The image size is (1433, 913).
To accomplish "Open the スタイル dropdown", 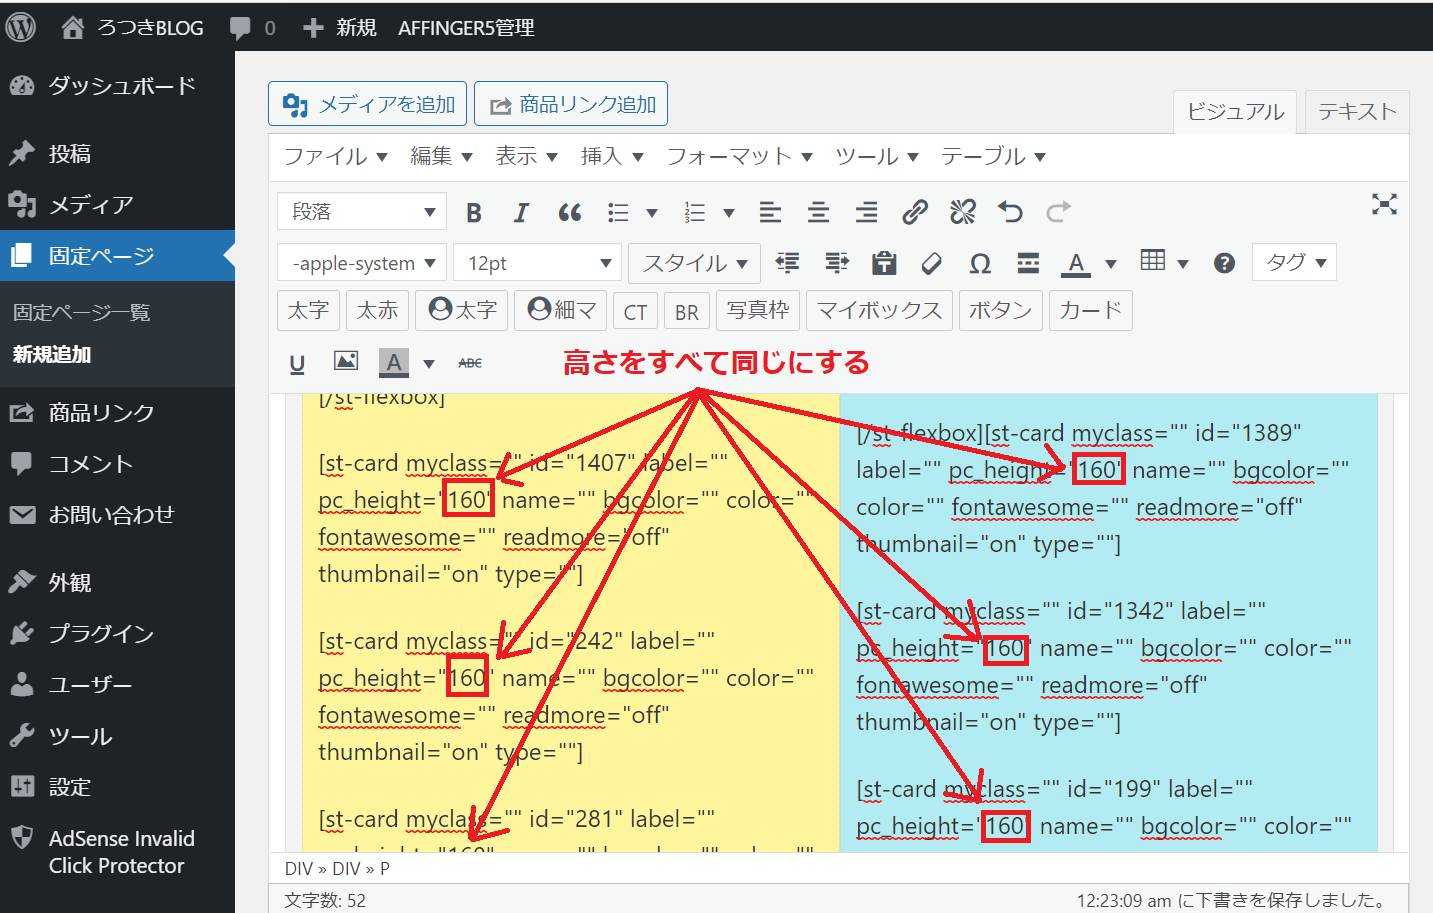I will pos(695,263).
